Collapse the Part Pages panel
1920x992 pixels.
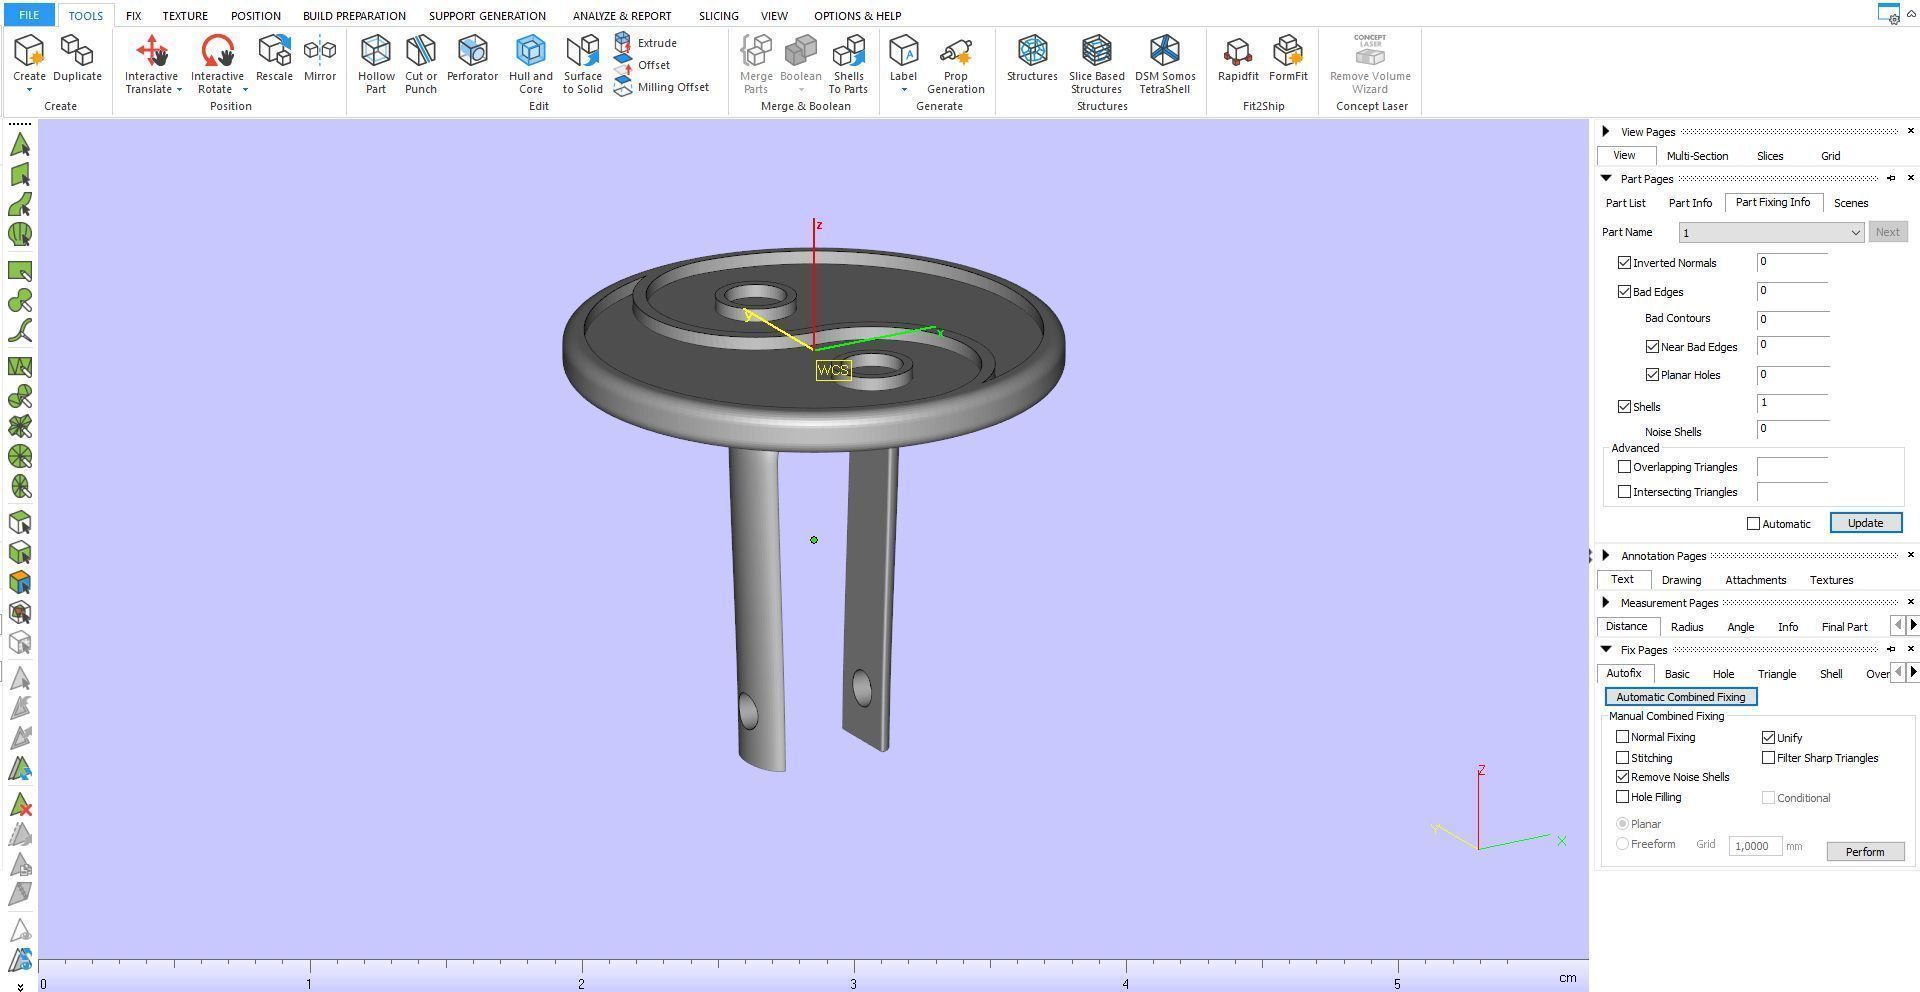coord(1606,178)
